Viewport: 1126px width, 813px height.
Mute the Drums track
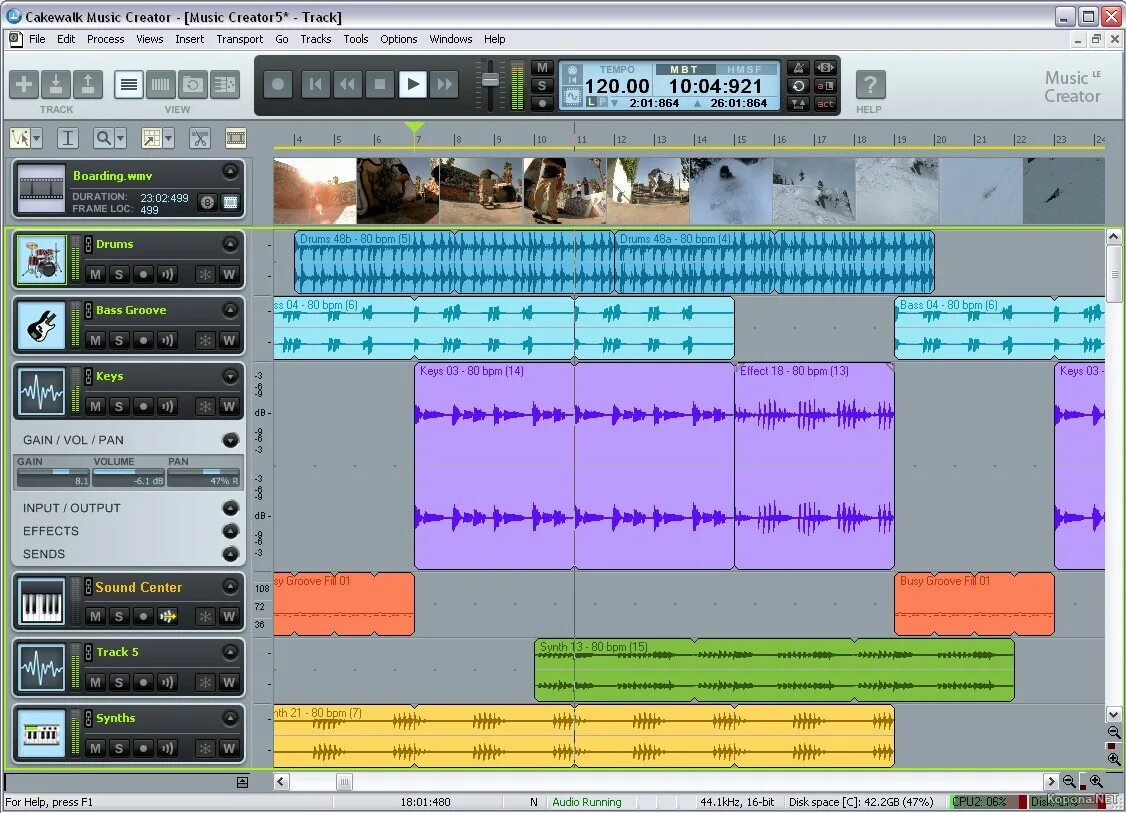96,274
